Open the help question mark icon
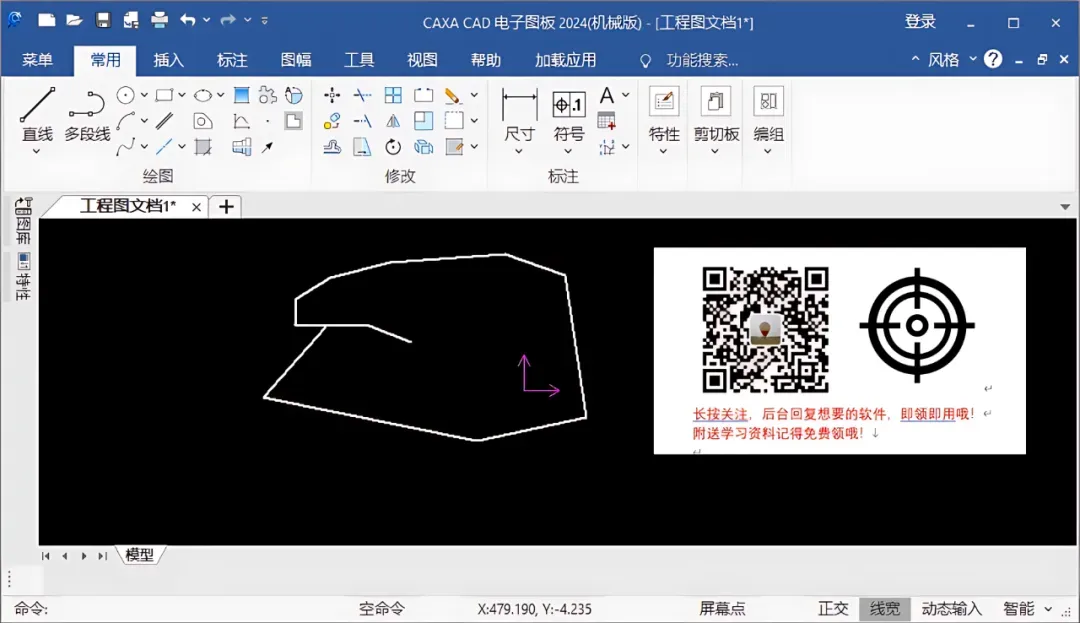The height and width of the screenshot is (623, 1080). click(993, 59)
